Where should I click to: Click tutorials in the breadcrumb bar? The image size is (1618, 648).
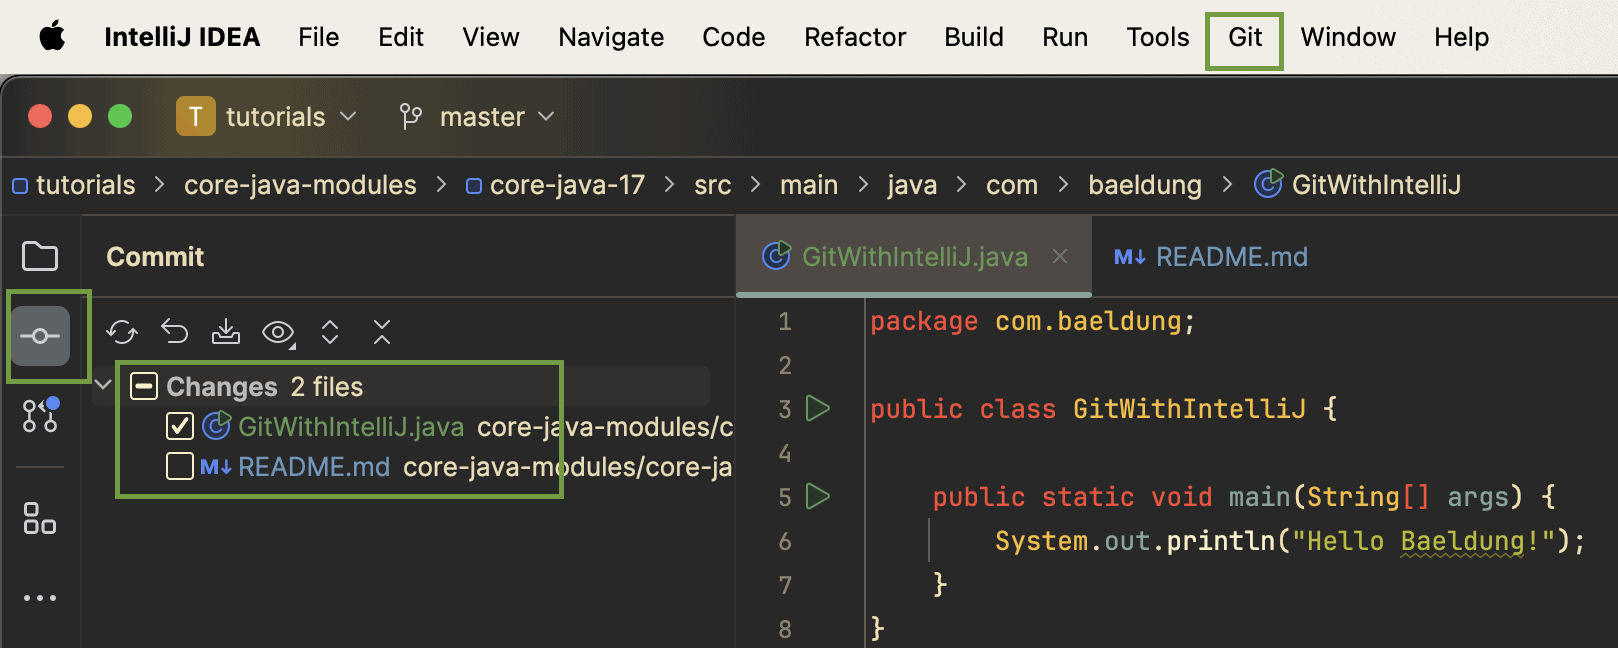[85, 185]
